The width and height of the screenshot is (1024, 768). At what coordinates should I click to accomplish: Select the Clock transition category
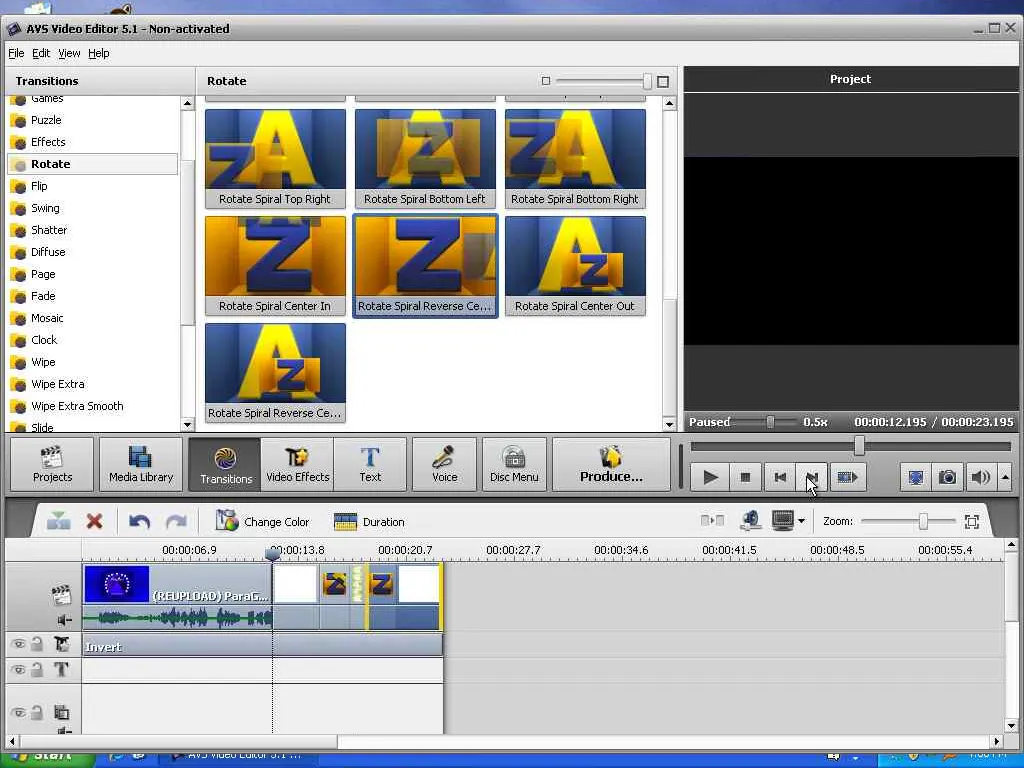44,340
